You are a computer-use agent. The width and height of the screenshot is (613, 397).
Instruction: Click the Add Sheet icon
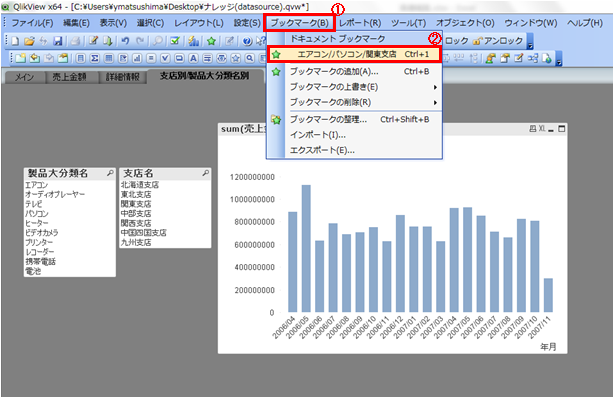[20, 58]
